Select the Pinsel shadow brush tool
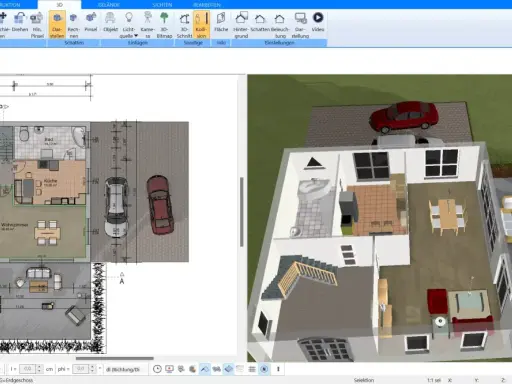The height and width of the screenshot is (384, 512). 91,22
